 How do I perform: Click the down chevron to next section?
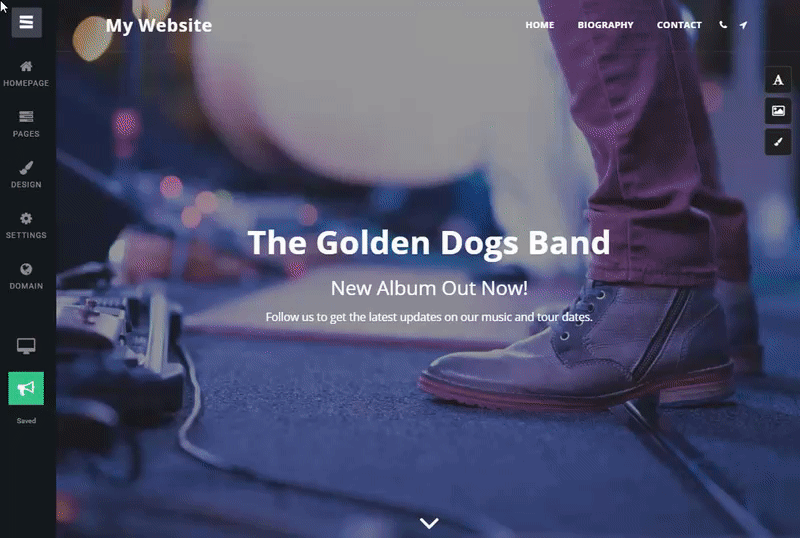tap(429, 523)
